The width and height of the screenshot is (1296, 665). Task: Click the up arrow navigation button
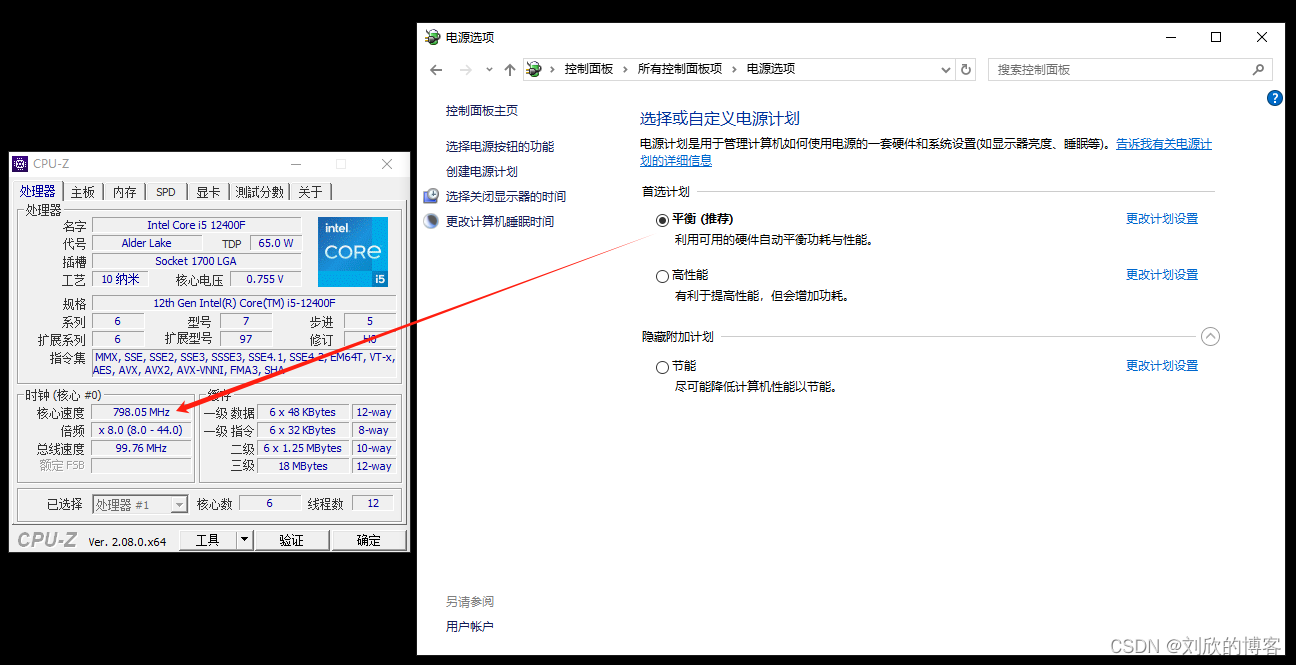(x=510, y=70)
